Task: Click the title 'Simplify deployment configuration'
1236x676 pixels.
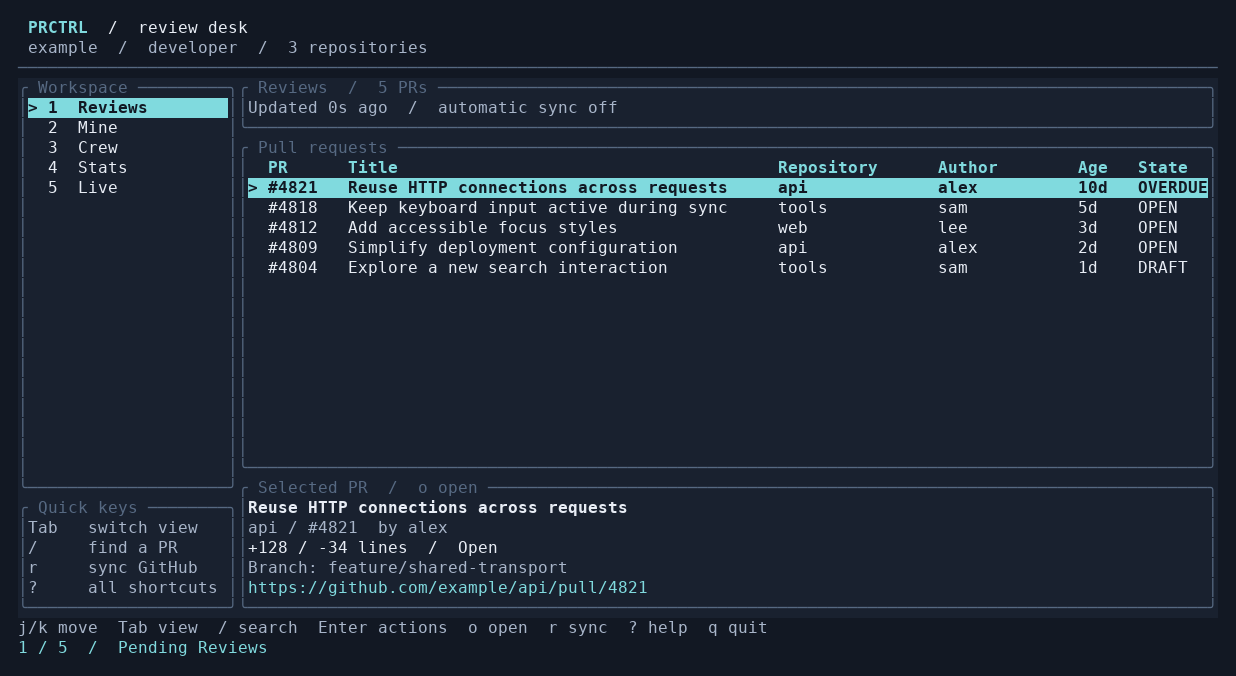Action: click(513, 248)
